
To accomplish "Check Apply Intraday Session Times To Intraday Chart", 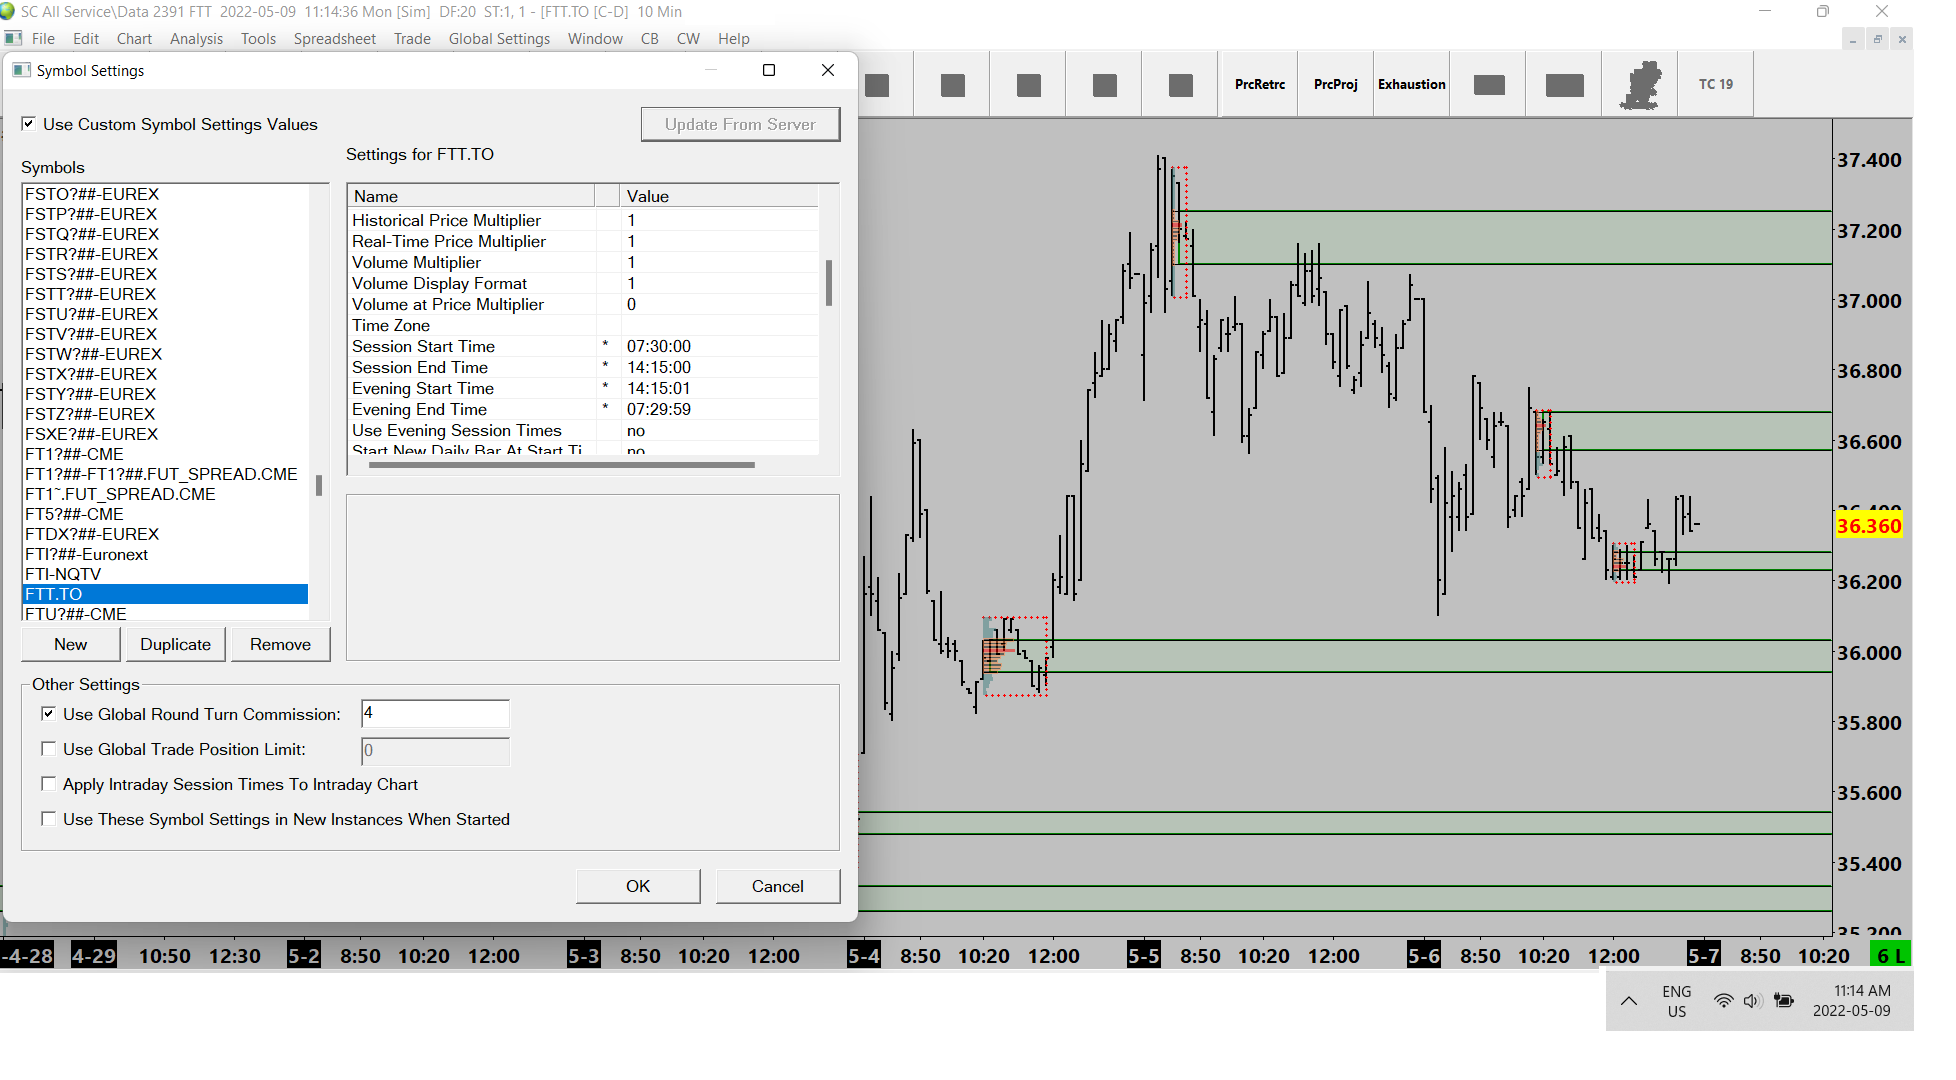I will click(x=48, y=784).
